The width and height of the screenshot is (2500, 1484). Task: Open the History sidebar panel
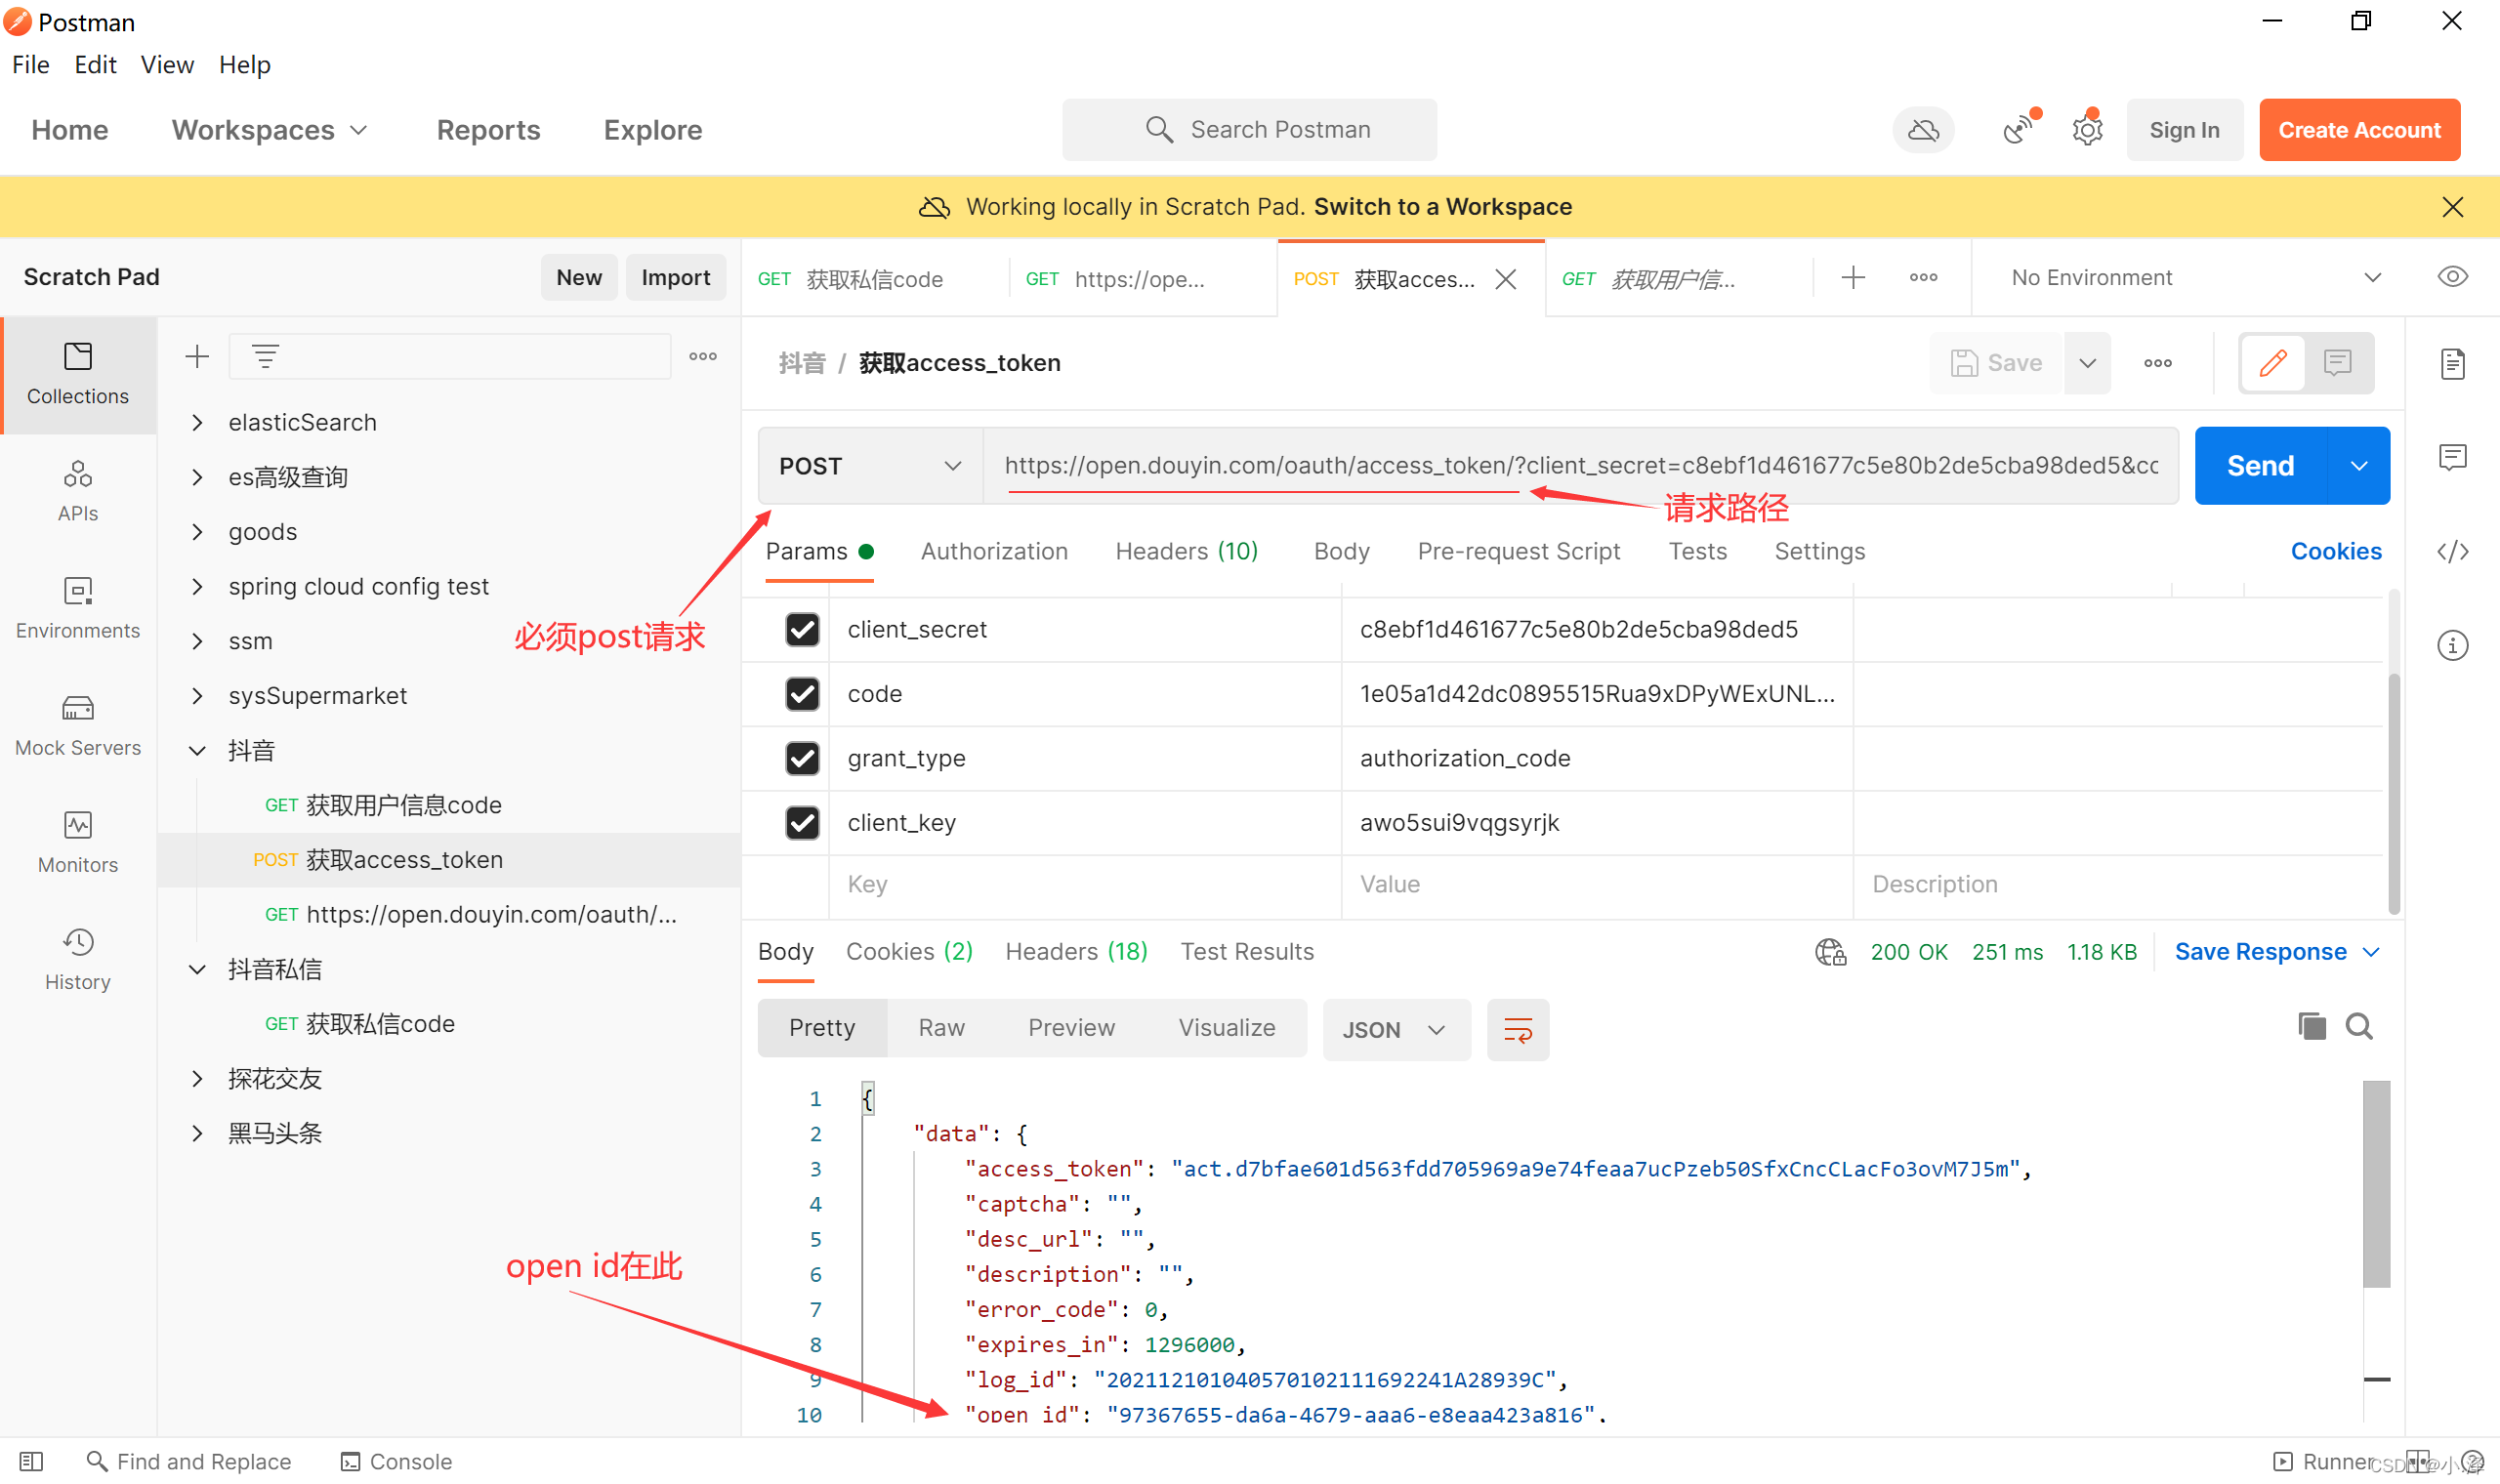(x=78, y=959)
